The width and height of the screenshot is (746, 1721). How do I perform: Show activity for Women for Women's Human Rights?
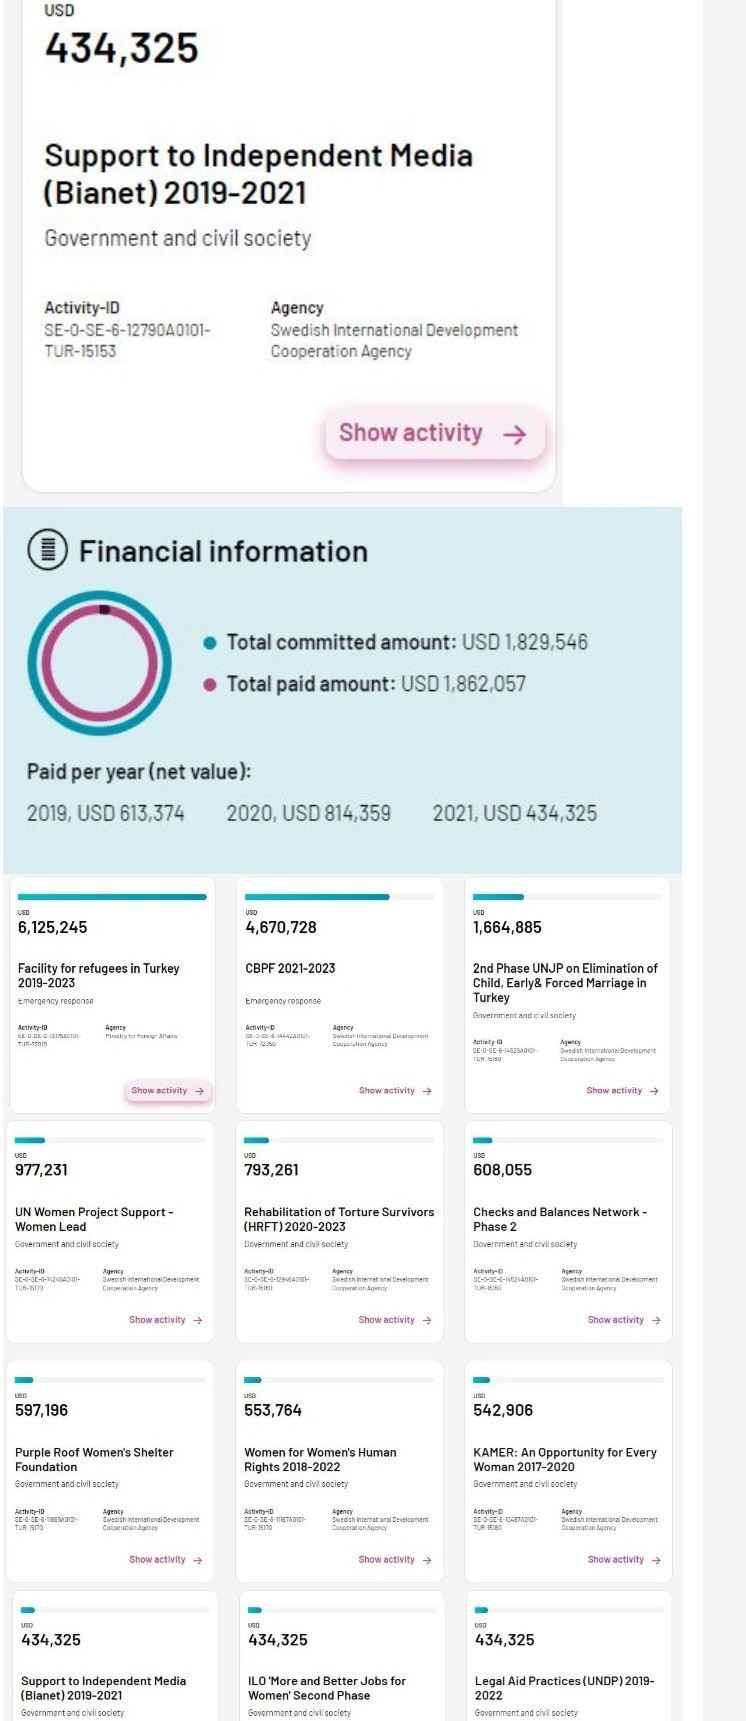point(394,1560)
